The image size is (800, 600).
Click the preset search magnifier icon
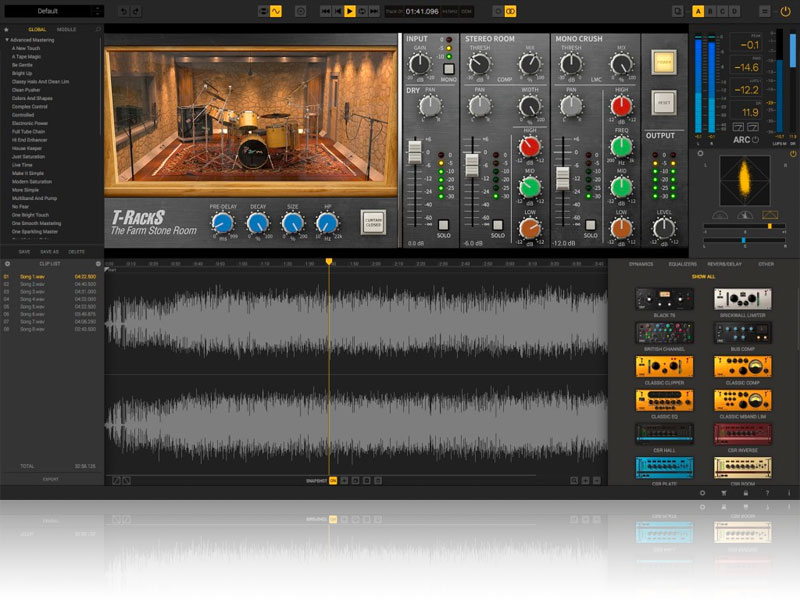pyautogui.click(x=97, y=29)
